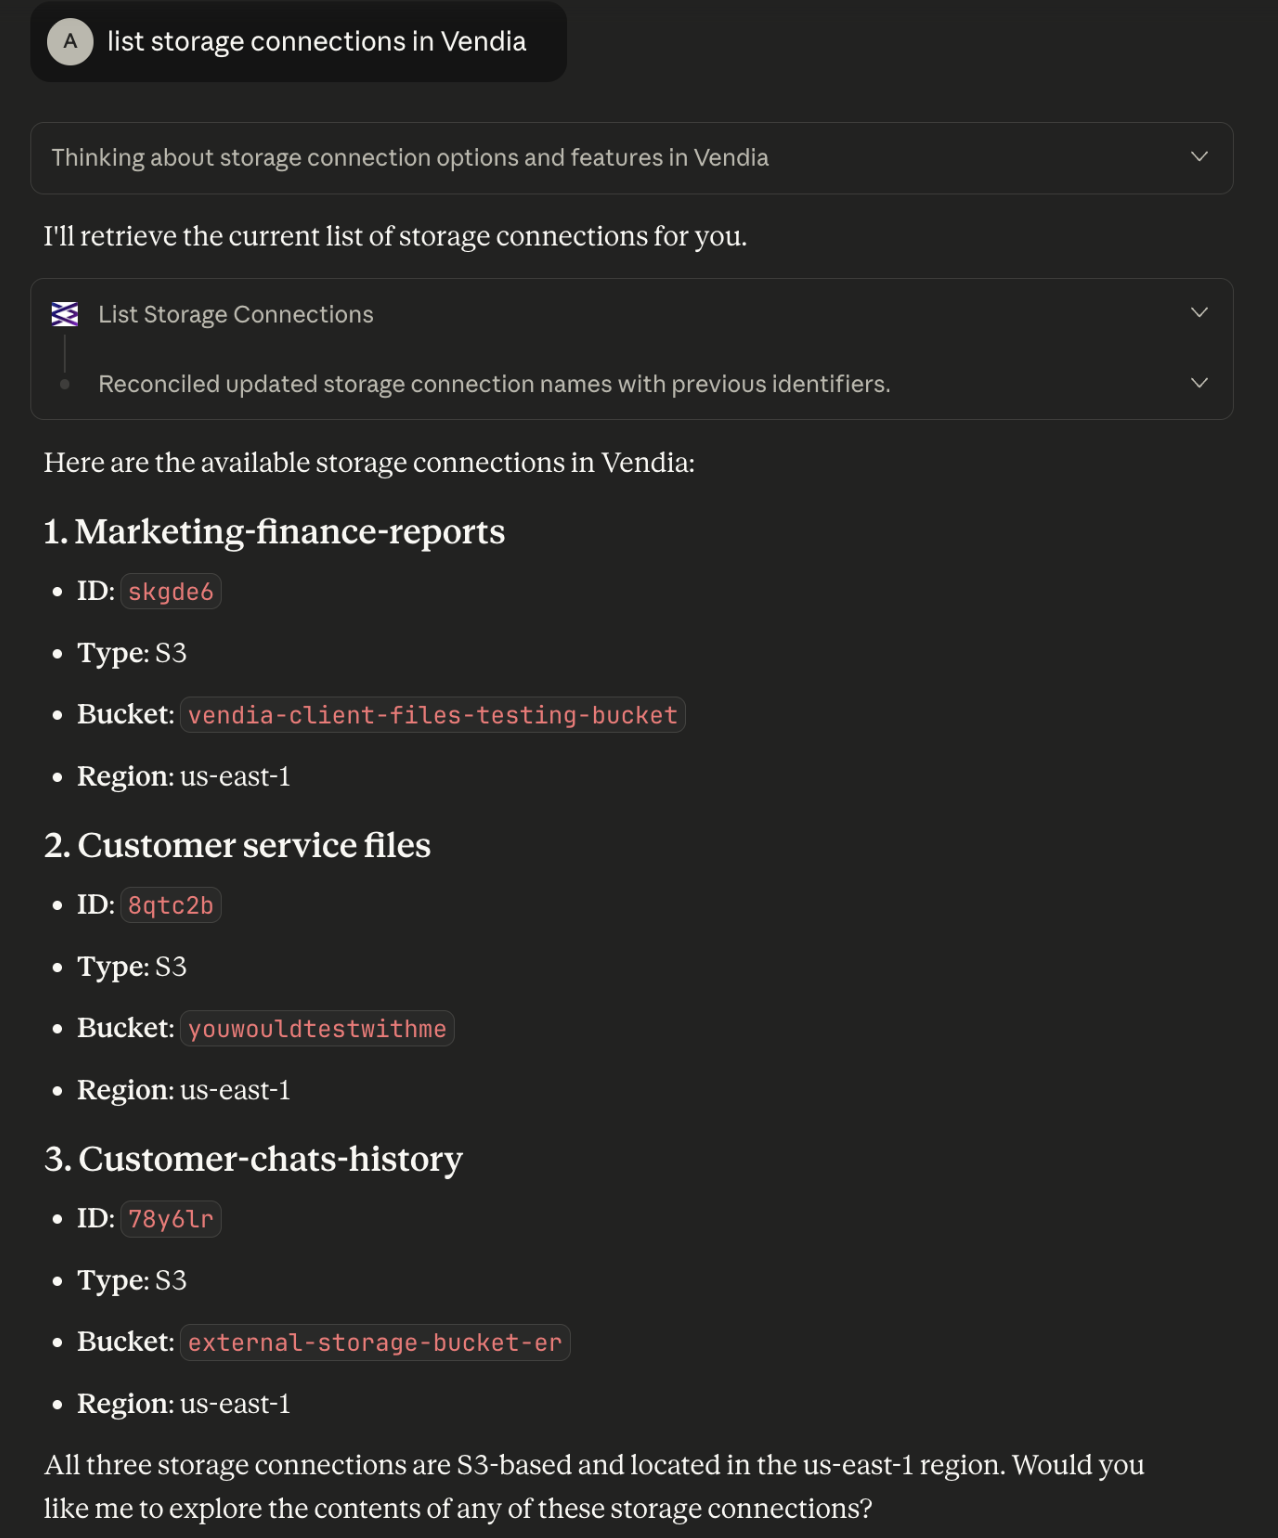Click the step dot beside the Reconciled entry

(65, 384)
